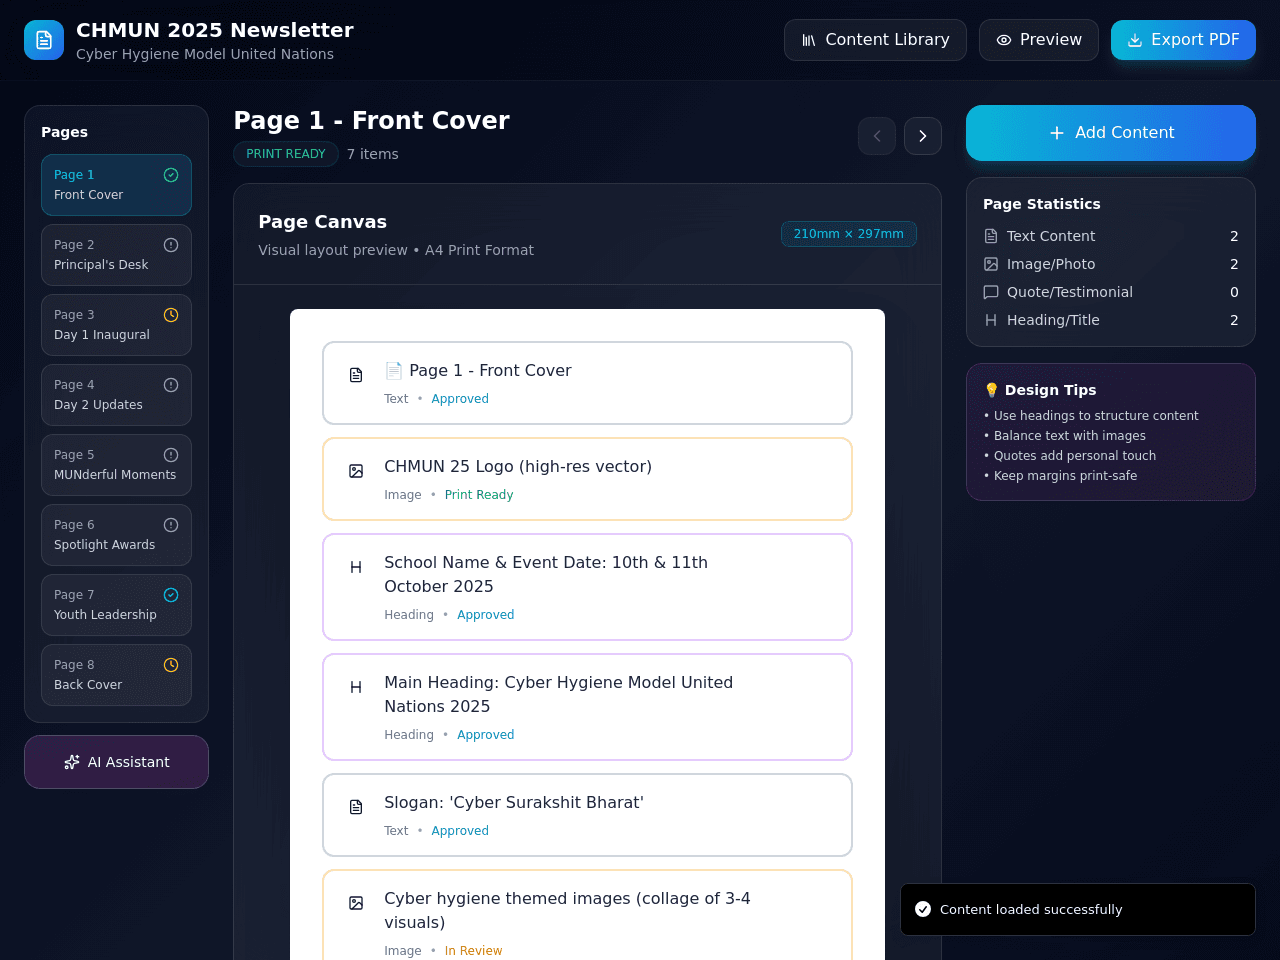Viewport: 1280px width, 960px height.
Task: Click 'Keep margins print-safe' tip
Action: click(1060, 476)
